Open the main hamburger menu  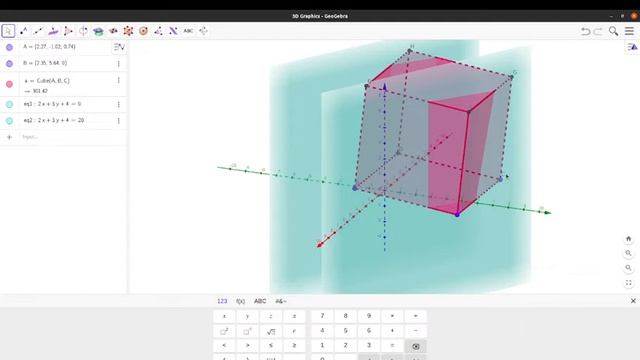629,31
